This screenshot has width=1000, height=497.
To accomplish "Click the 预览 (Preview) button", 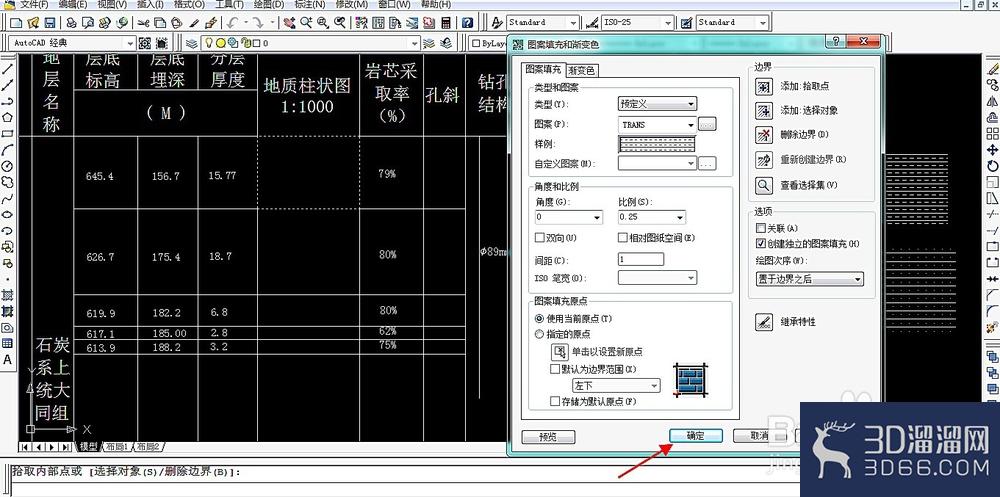I will click(x=548, y=437).
